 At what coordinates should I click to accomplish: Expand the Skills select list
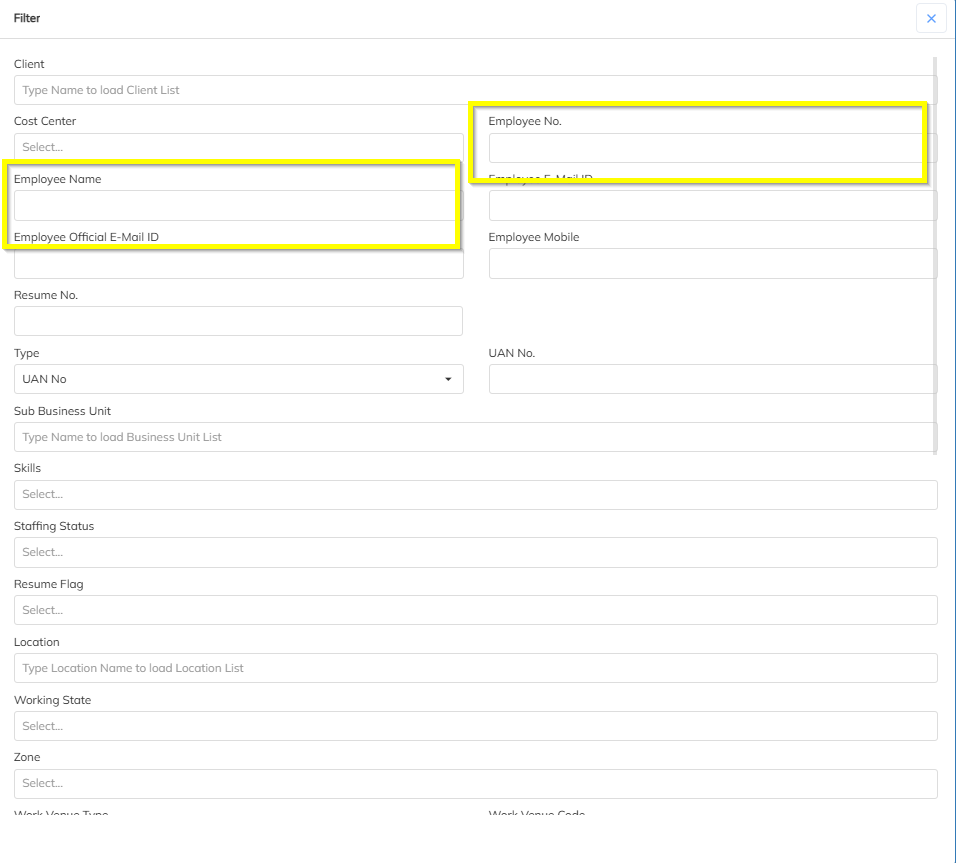[x=475, y=494]
